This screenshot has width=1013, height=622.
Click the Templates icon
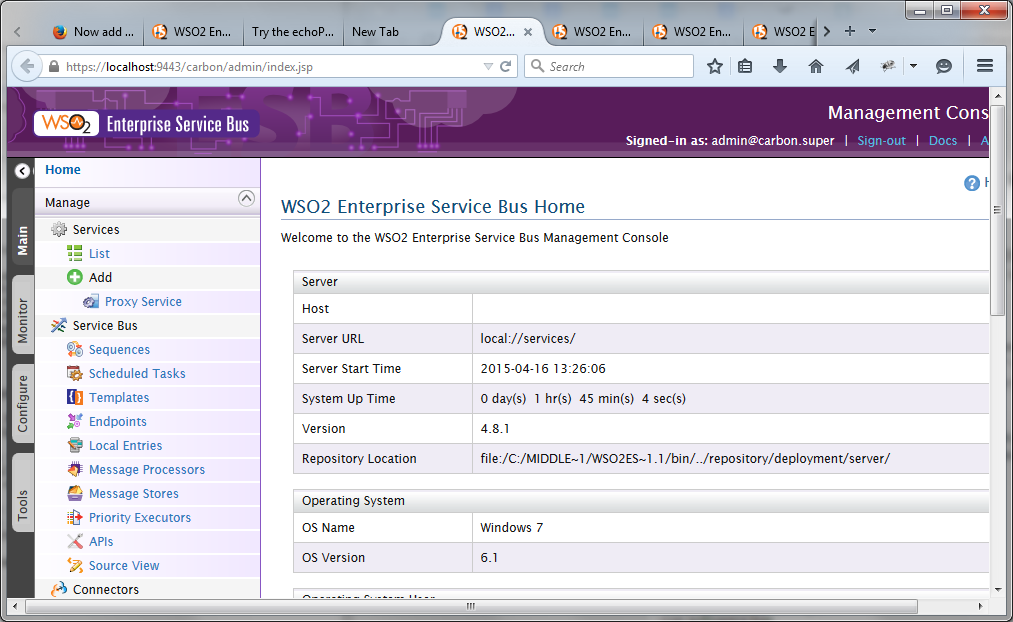(x=75, y=397)
